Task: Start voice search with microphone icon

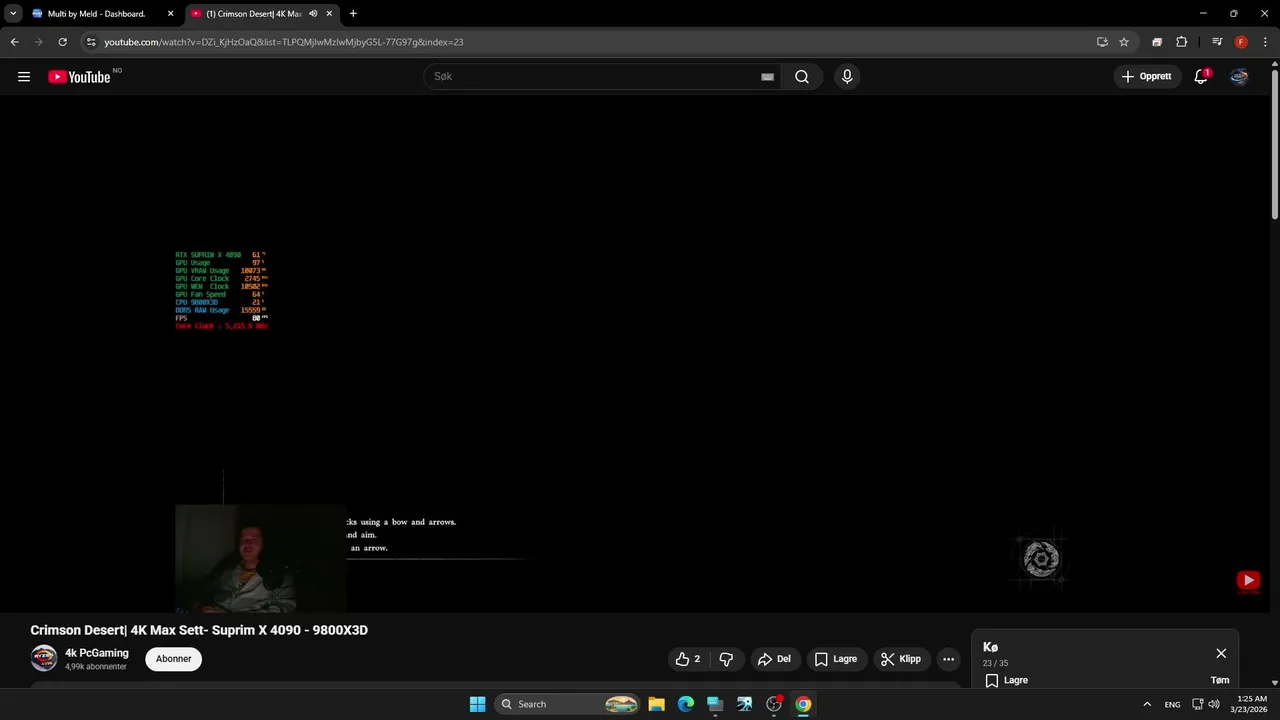Action: (x=847, y=77)
